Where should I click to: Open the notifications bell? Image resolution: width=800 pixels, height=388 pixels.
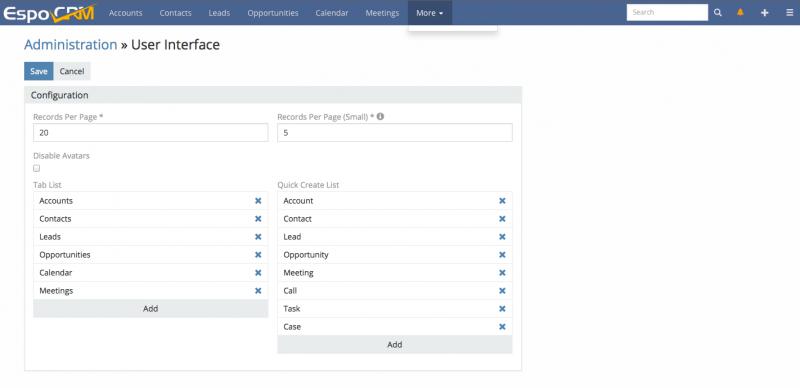click(x=740, y=12)
